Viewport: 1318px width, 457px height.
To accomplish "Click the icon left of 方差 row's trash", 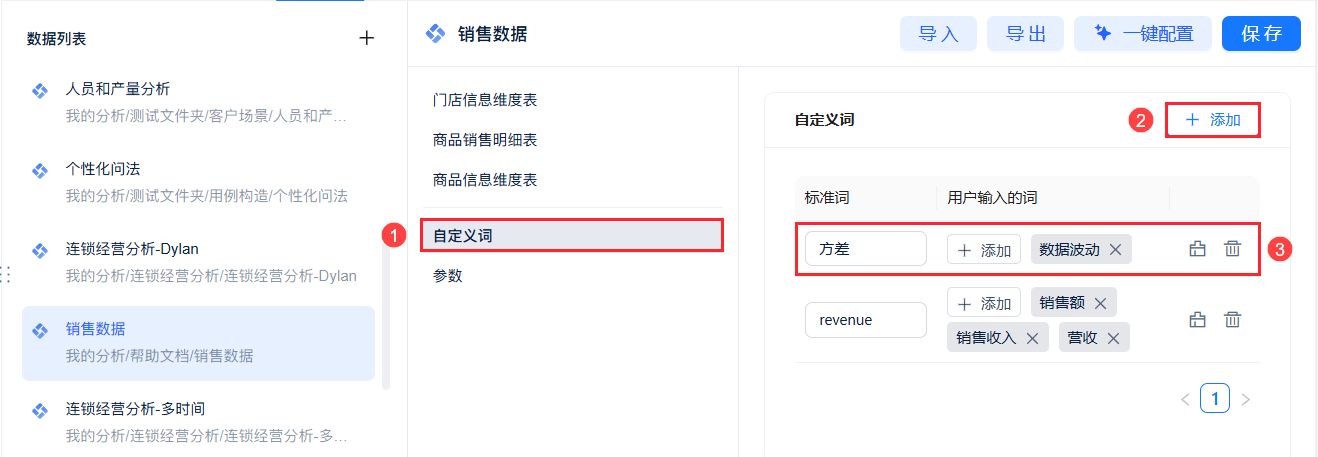I will (x=1197, y=249).
